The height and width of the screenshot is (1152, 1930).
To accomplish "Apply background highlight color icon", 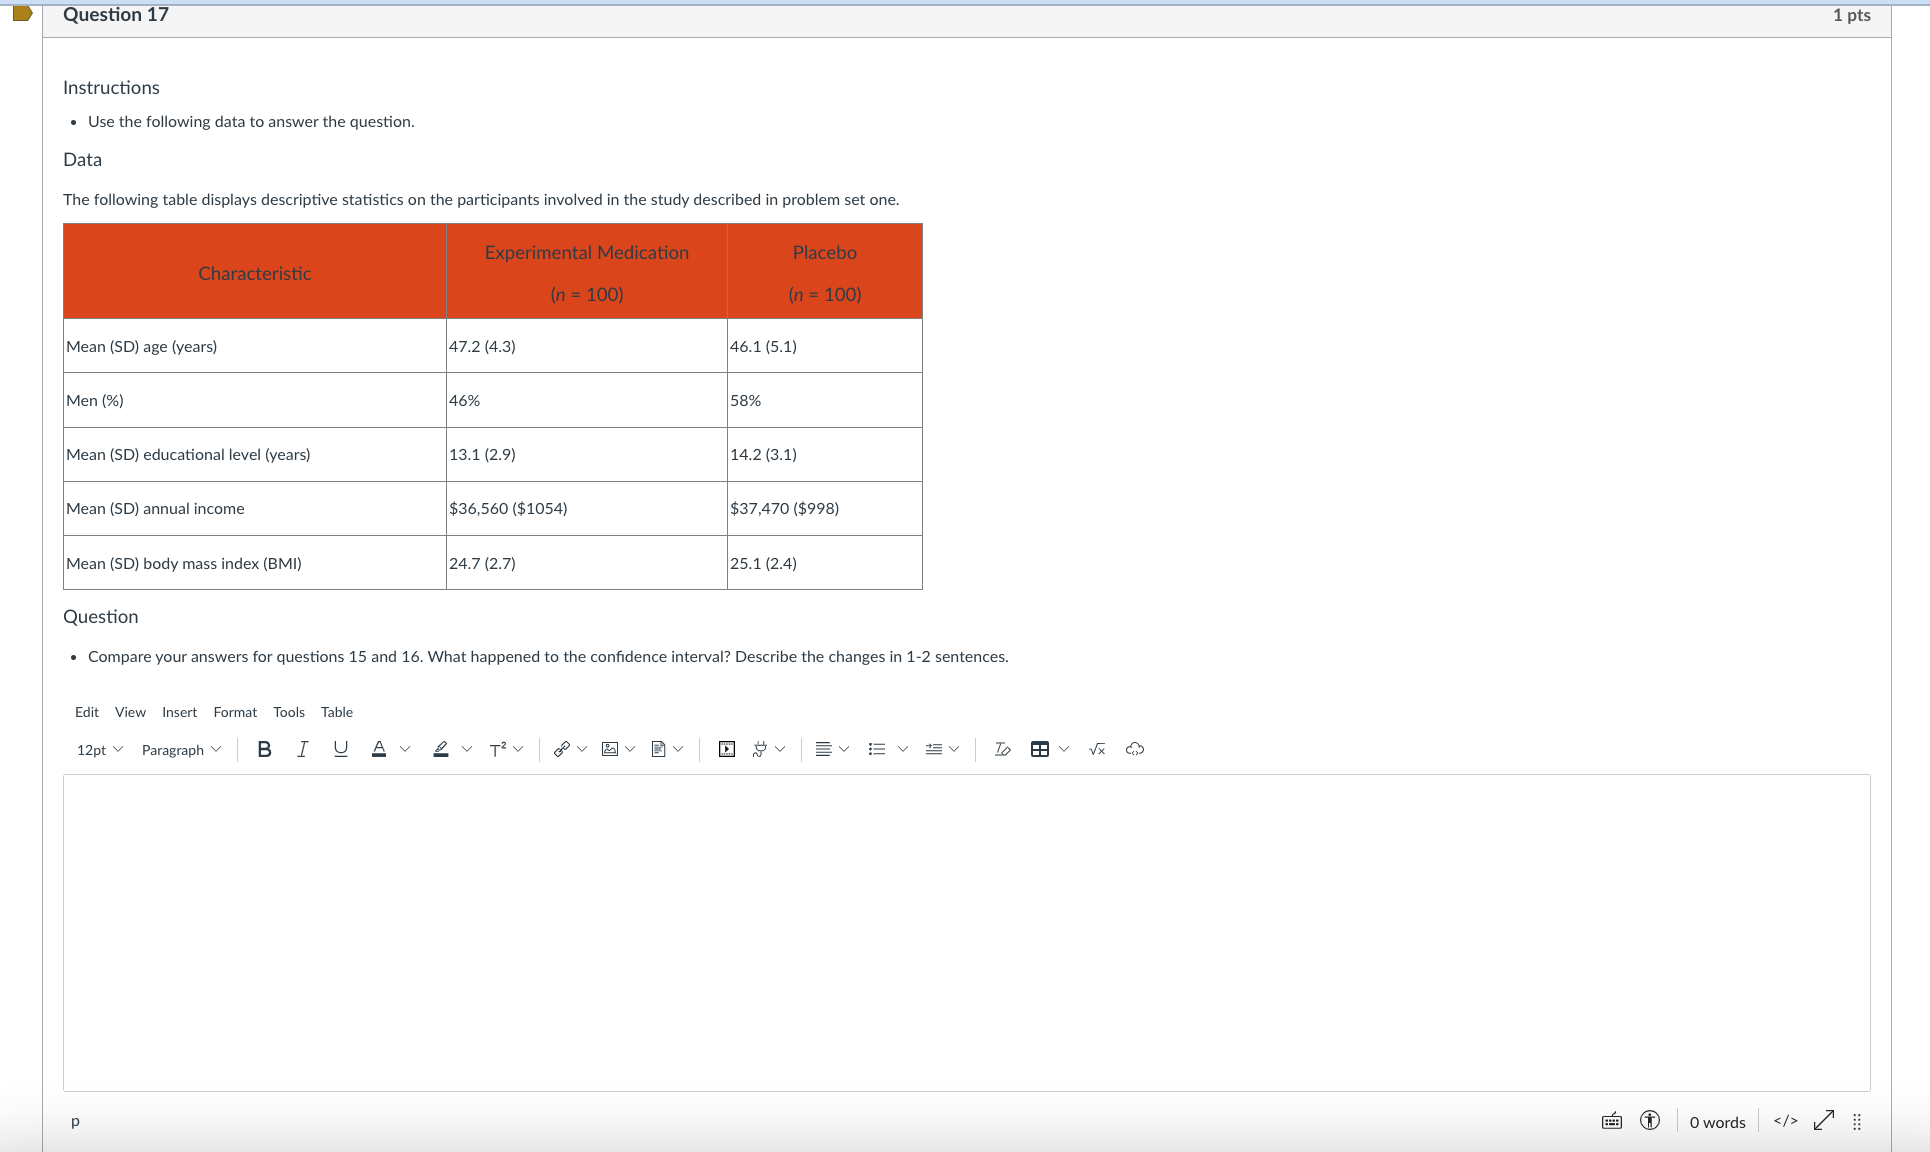I will point(441,749).
